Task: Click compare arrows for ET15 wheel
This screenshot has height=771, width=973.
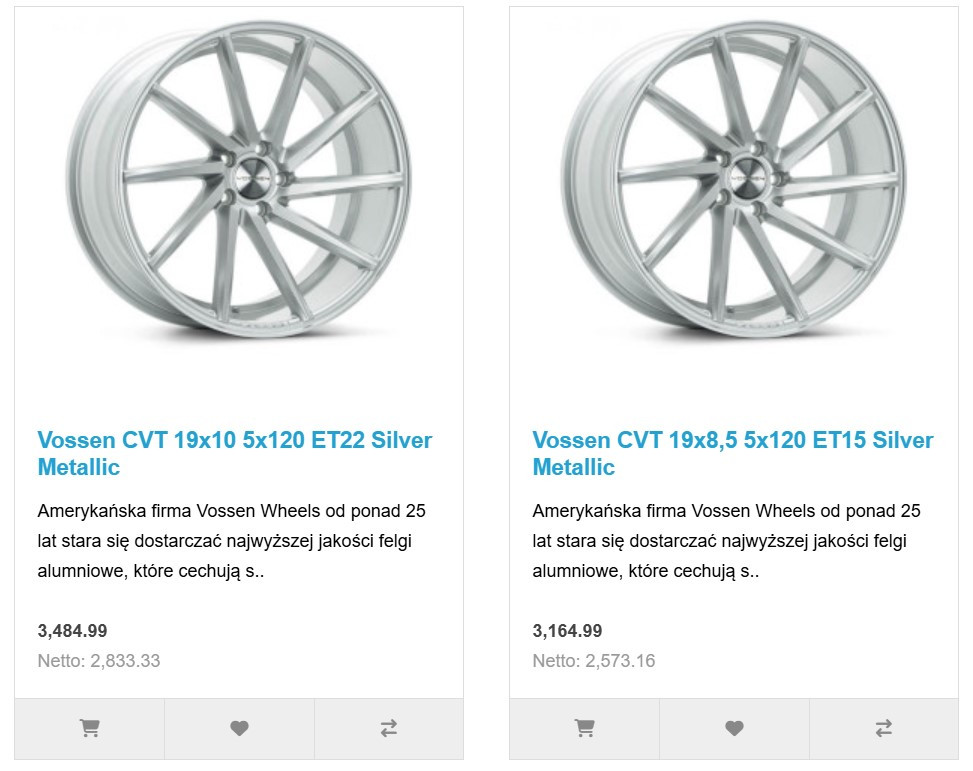Action: click(x=884, y=729)
